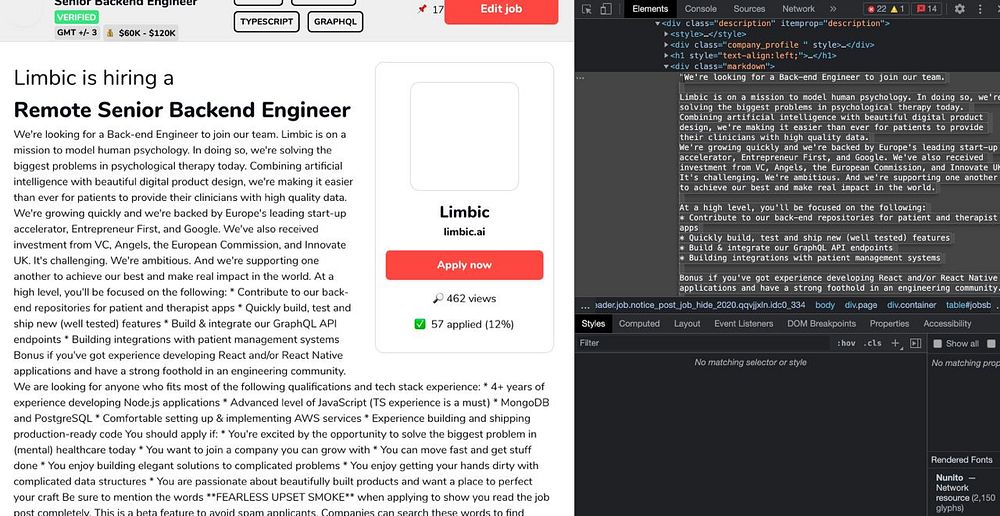
Task: Click the GRAPHQL tag
Action: coord(335,22)
